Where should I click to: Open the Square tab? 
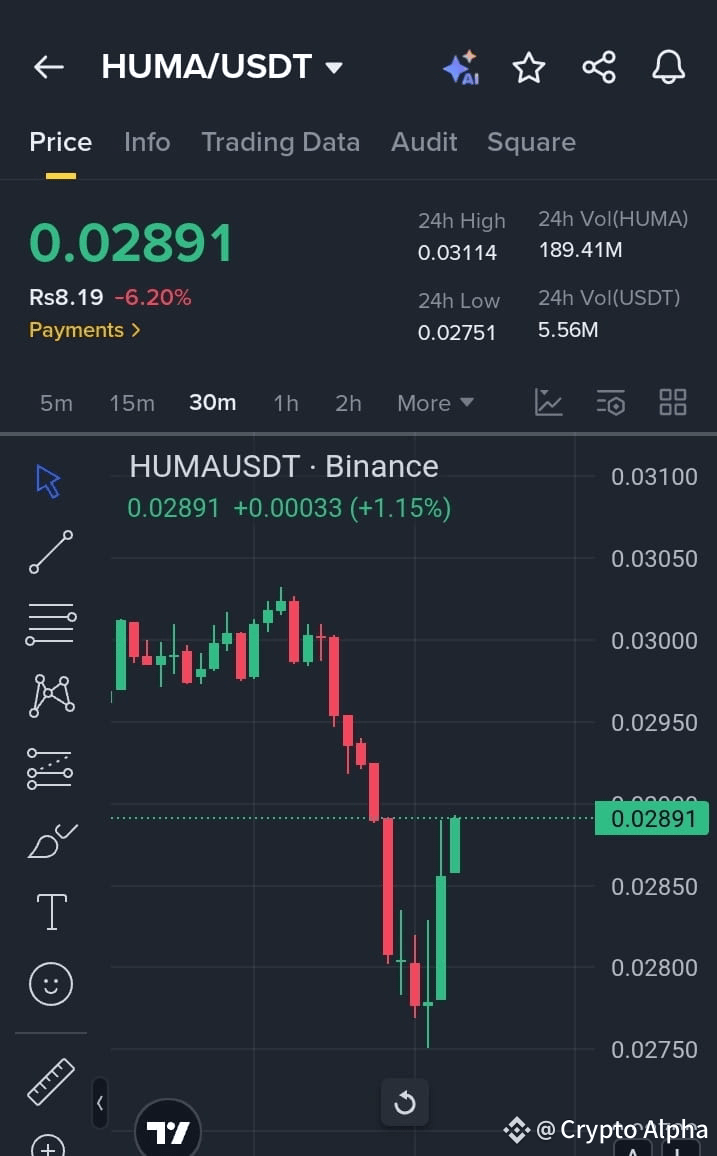tap(531, 142)
